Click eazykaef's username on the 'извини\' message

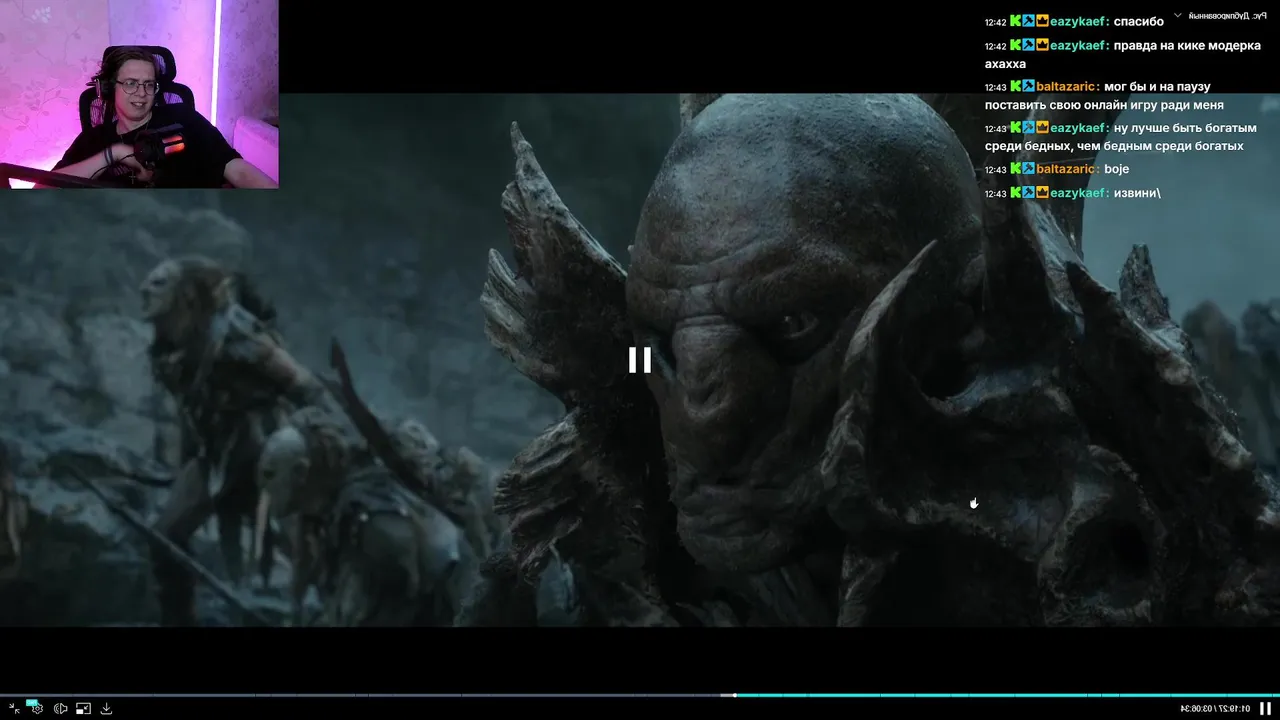[x=1078, y=193]
